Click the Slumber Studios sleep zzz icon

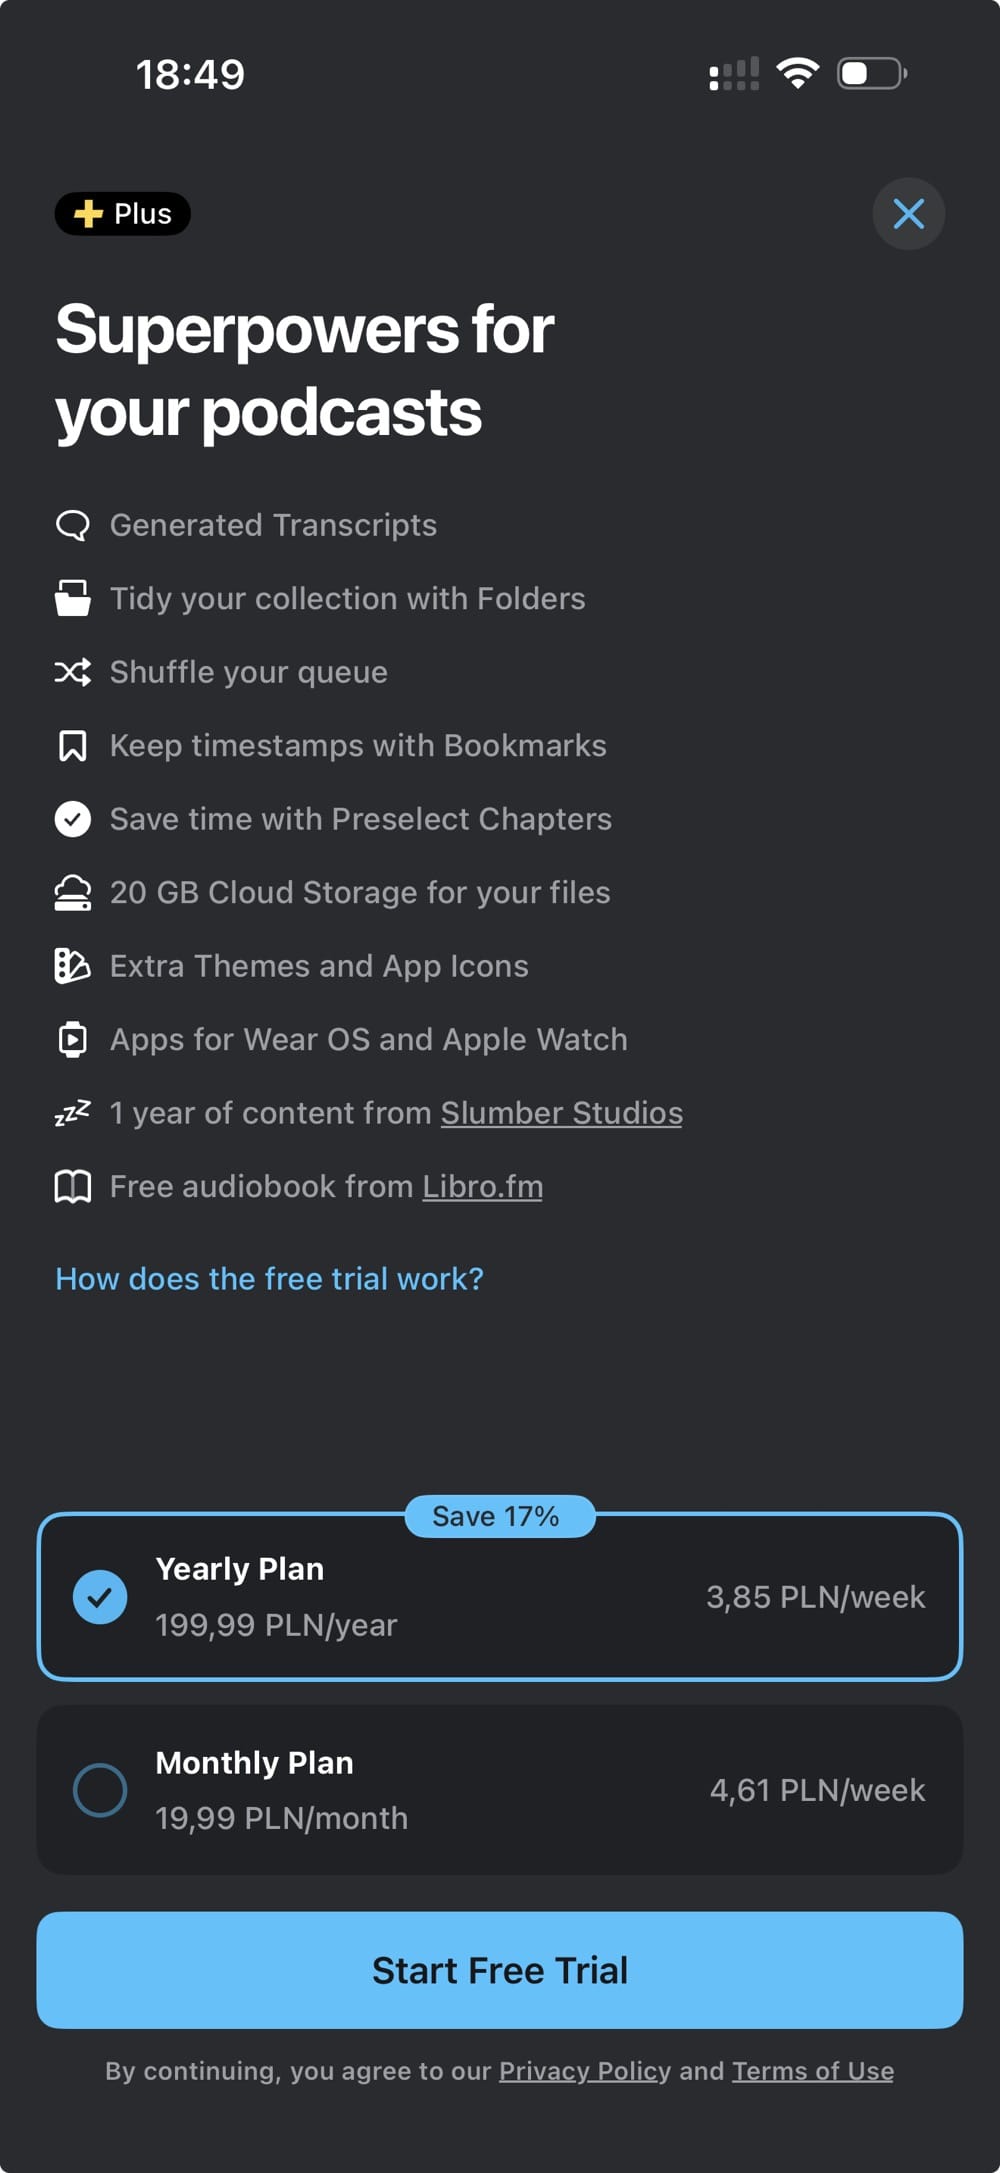(72, 1112)
